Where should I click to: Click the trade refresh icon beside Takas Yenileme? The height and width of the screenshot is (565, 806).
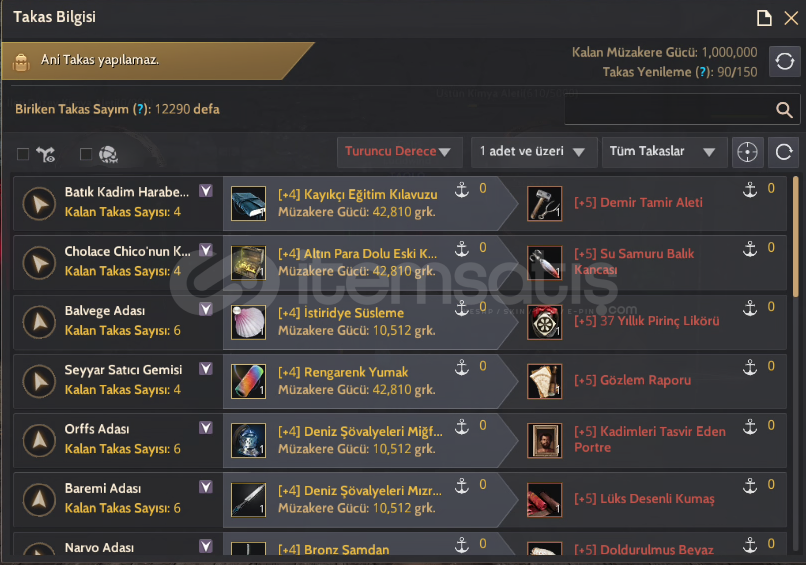pos(784,62)
